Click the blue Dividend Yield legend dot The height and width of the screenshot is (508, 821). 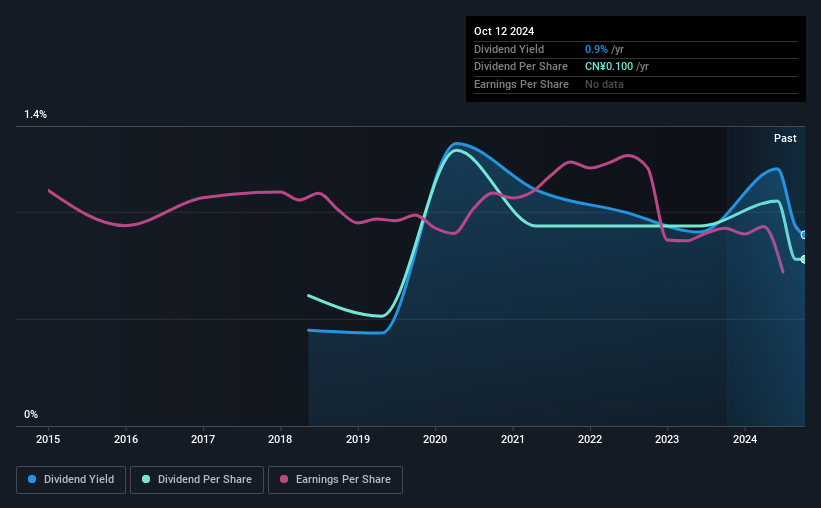pos(32,479)
